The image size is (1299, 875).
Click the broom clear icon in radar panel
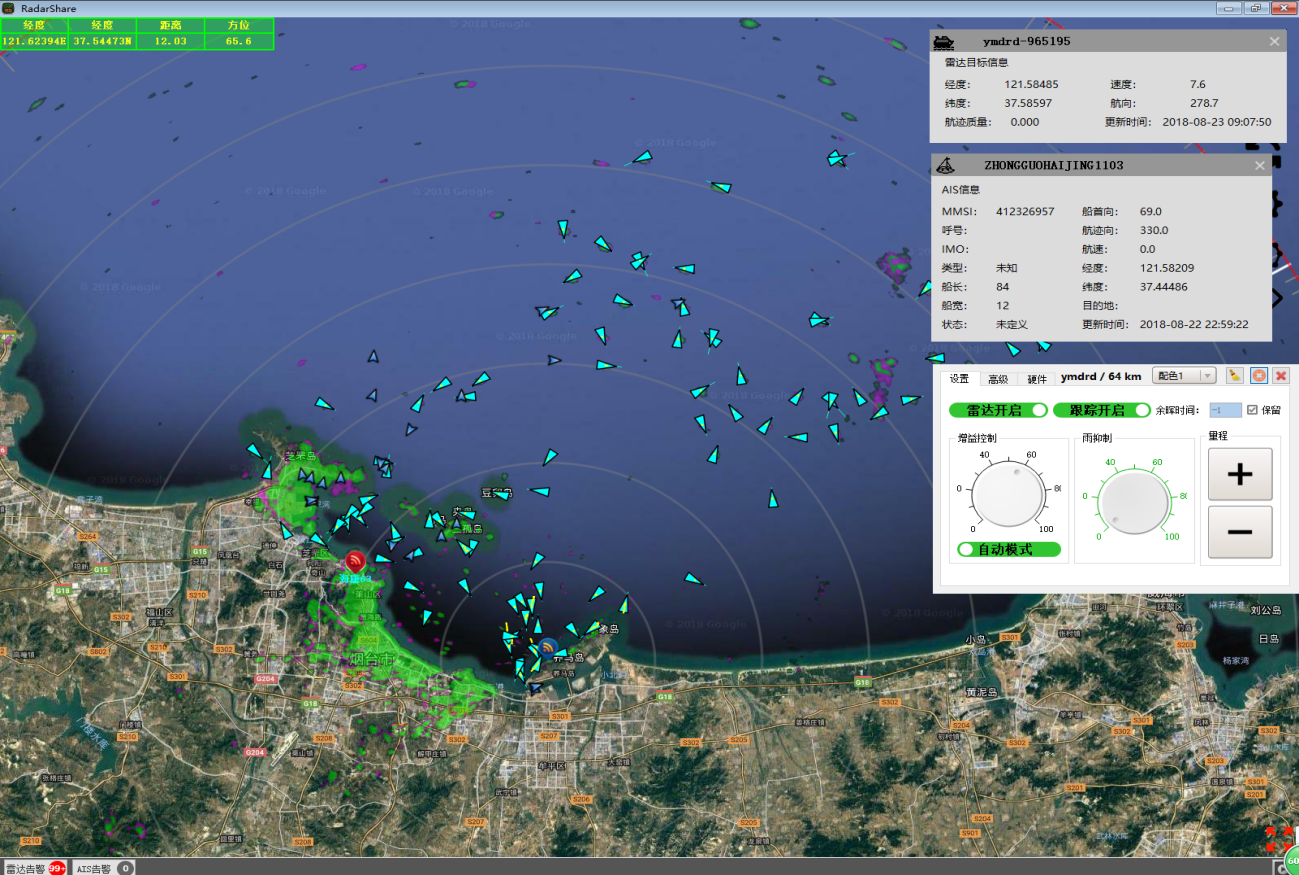point(1236,376)
